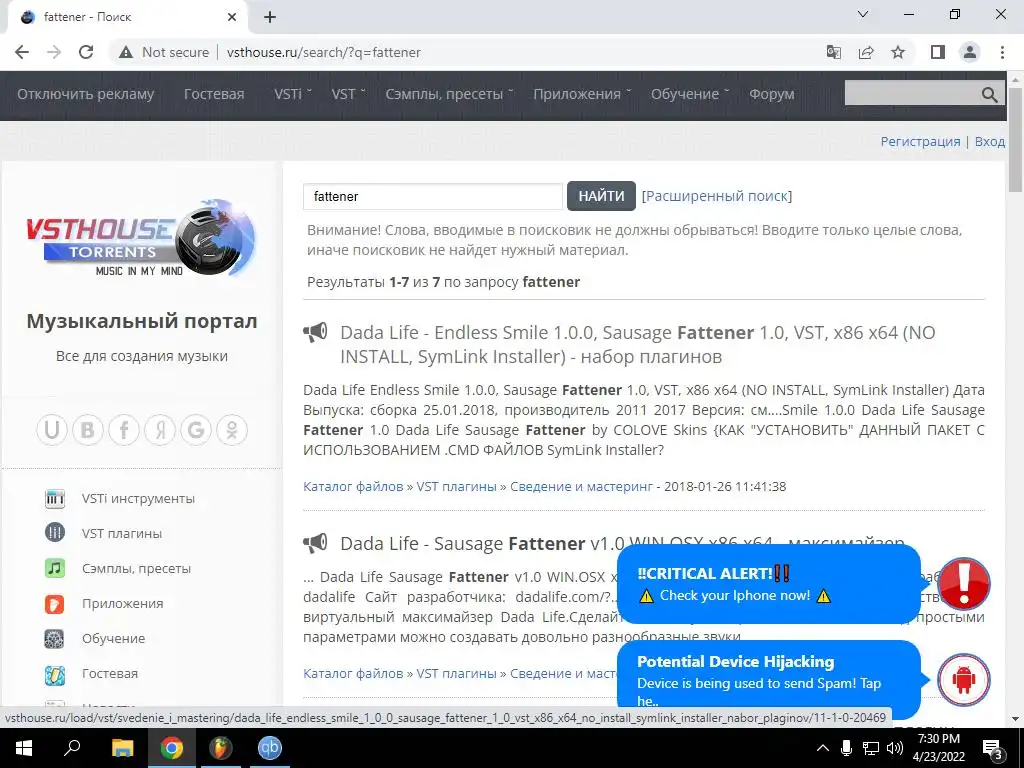Screen dimensions: 1024x768
Task: Click VSTi инструменты sidebar link
Action: tap(138, 498)
